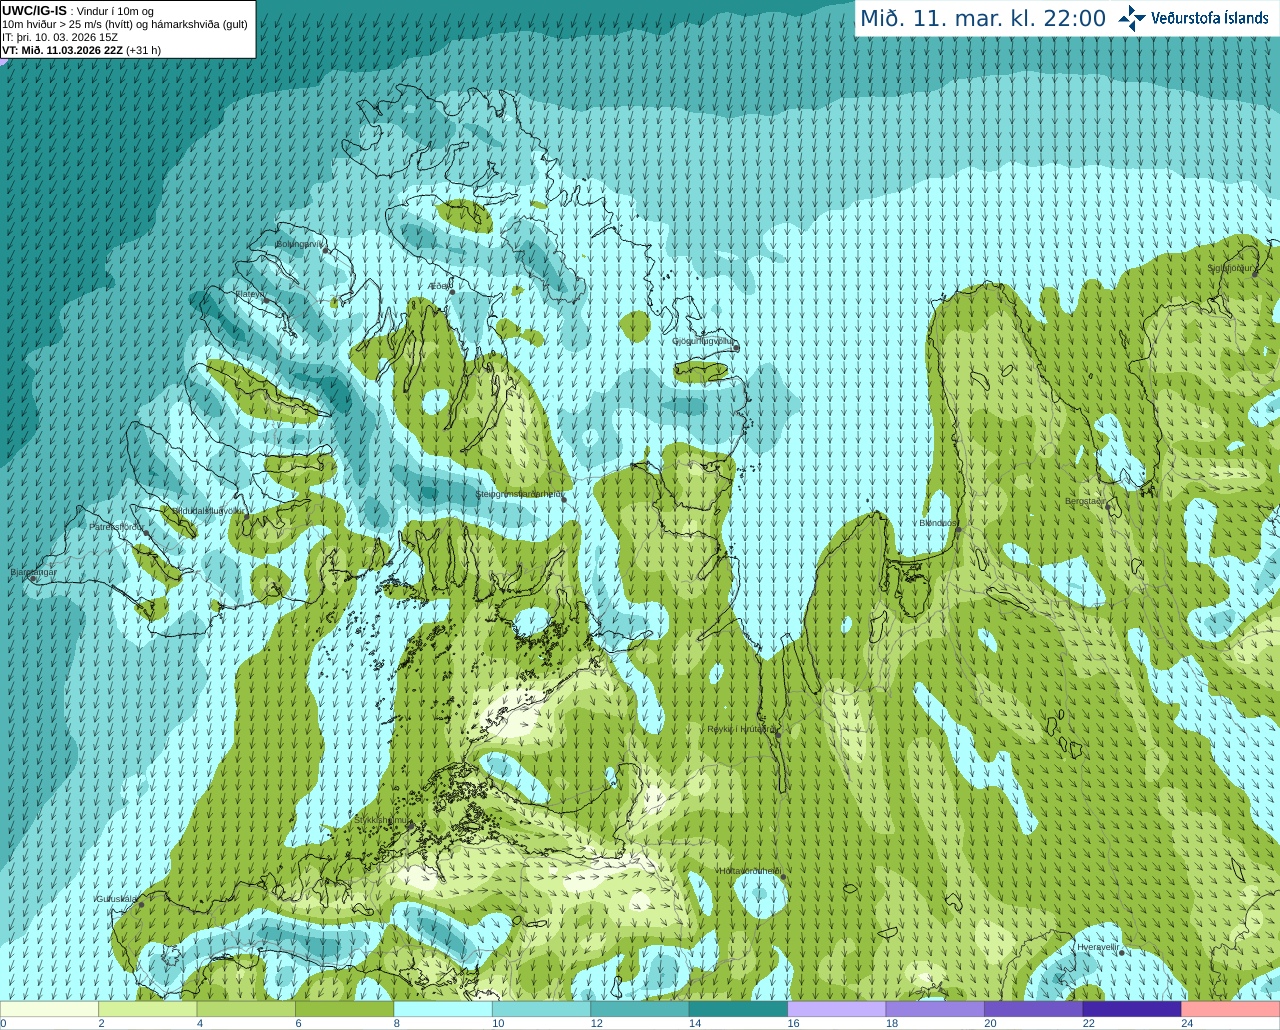Image resolution: width=1280 pixels, height=1030 pixels.
Task: Select the 22–24 m/s dark indigo legend swatch
Action: pyautogui.click(x=1132, y=1009)
